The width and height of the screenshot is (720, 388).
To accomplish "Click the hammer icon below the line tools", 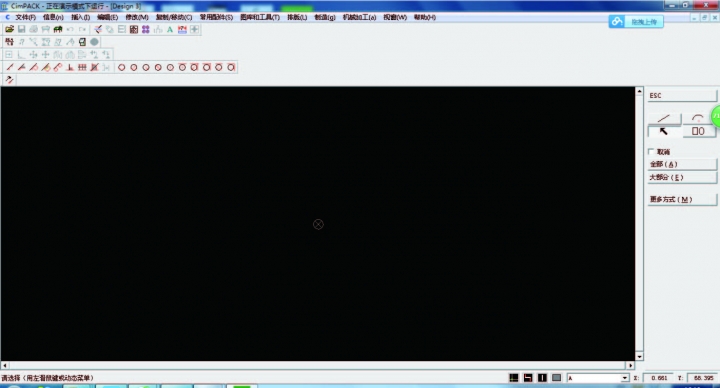I will pos(9,80).
